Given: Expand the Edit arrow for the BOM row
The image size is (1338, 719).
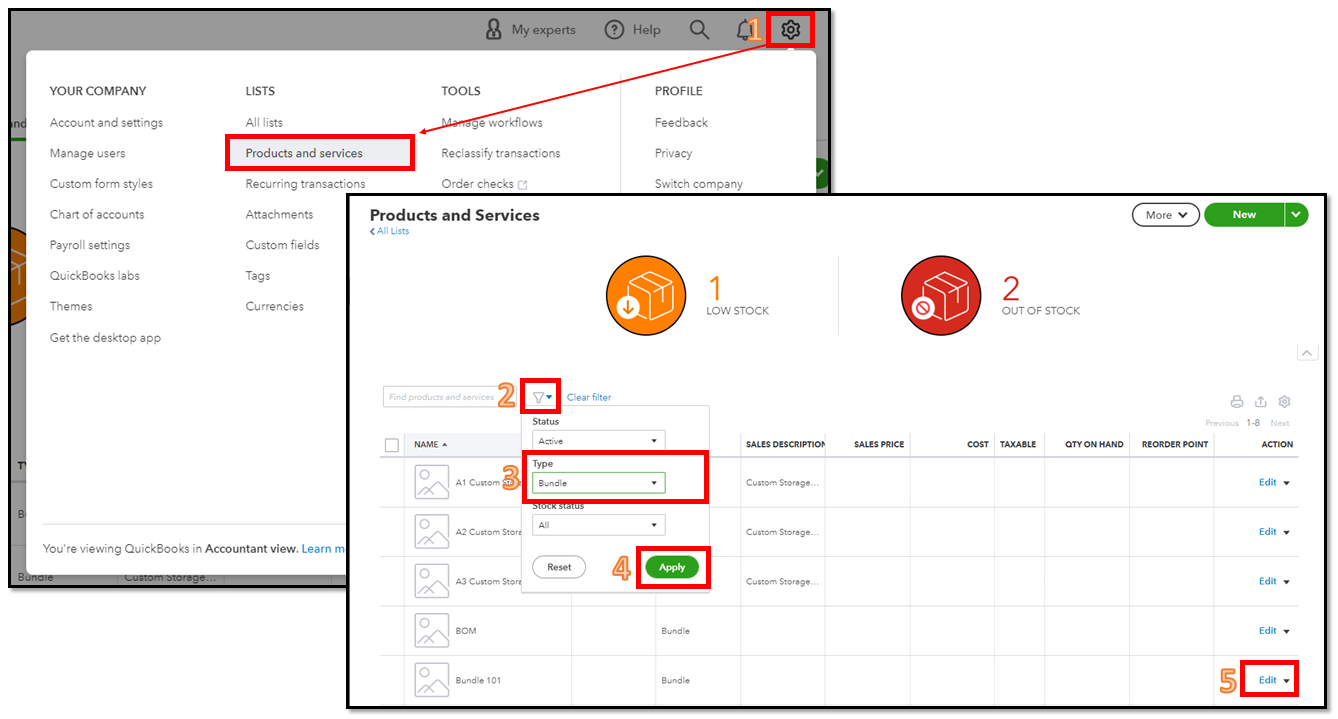Looking at the screenshot, I should tap(1286, 631).
